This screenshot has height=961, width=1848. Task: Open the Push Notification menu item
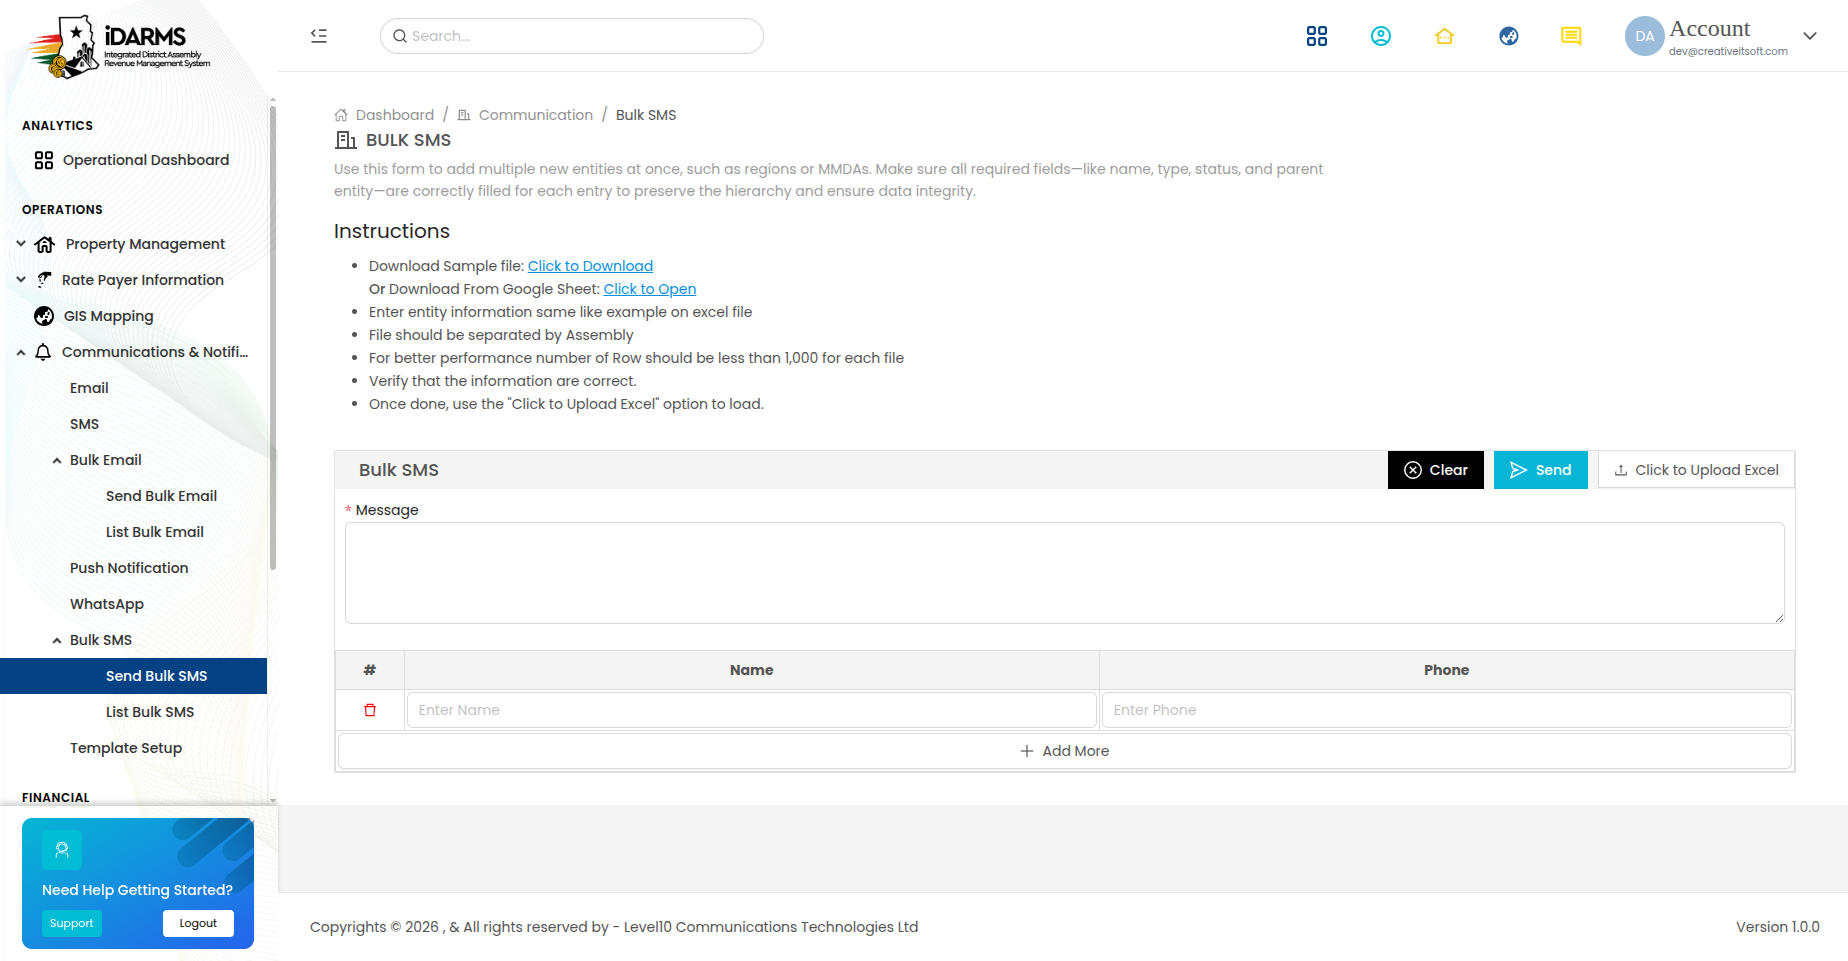point(129,568)
